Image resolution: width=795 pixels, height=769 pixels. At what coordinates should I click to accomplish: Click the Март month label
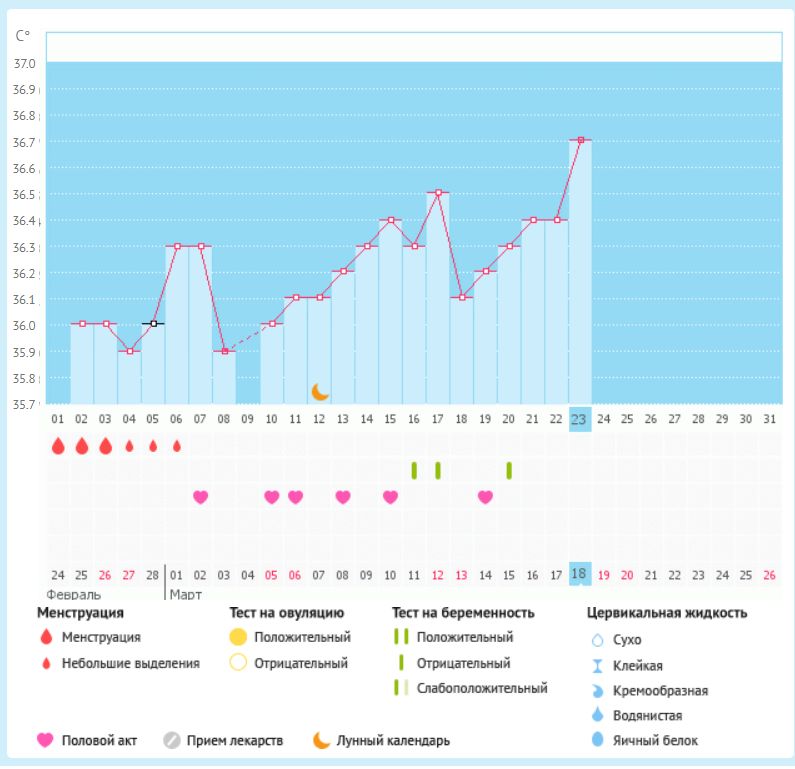[x=186, y=594]
